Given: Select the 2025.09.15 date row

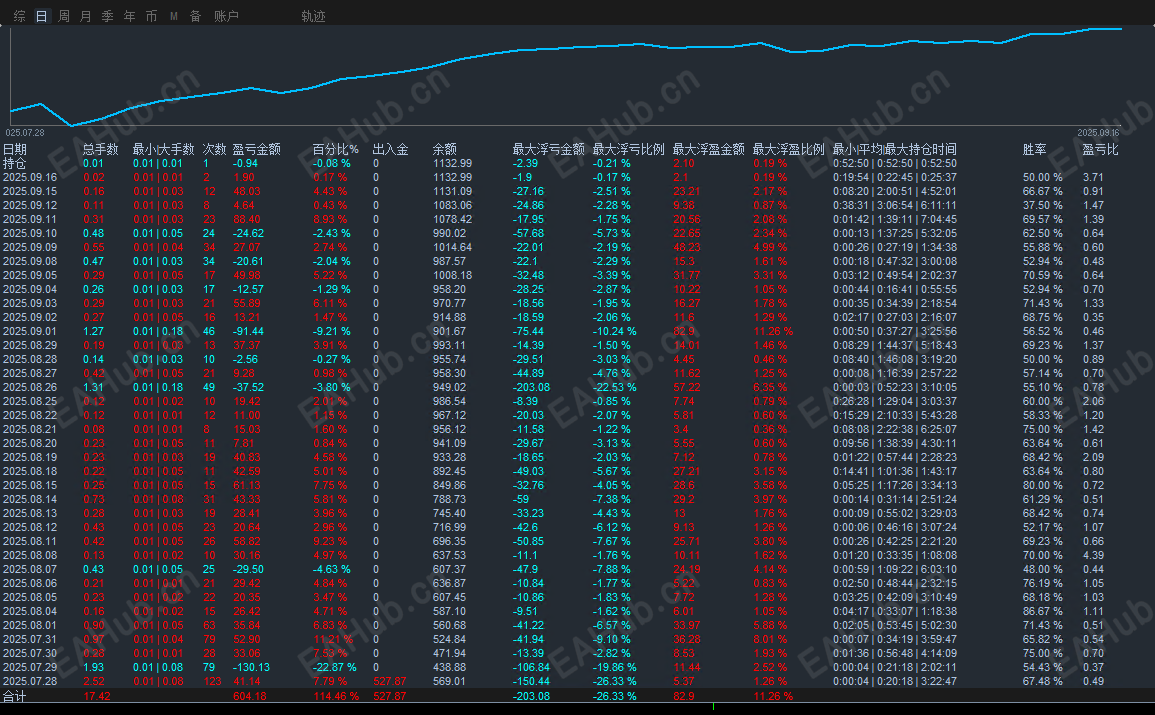Looking at the screenshot, I should point(30,191).
